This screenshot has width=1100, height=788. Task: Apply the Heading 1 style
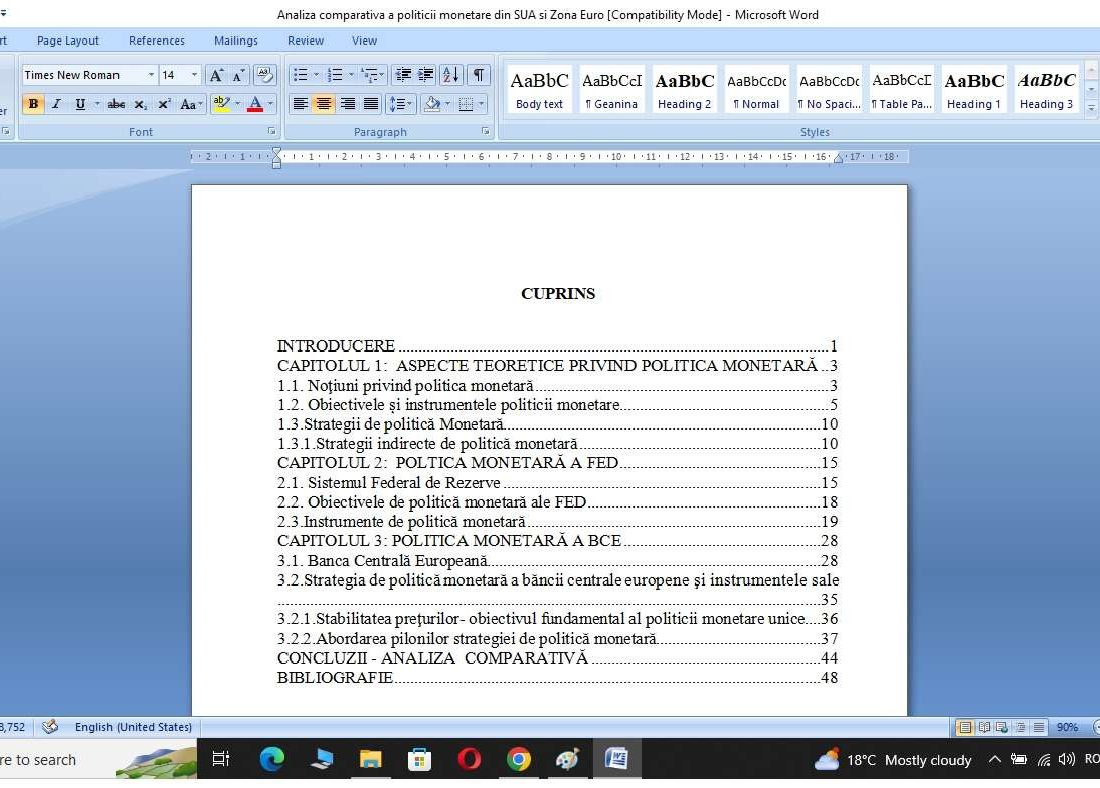[x=973, y=90]
